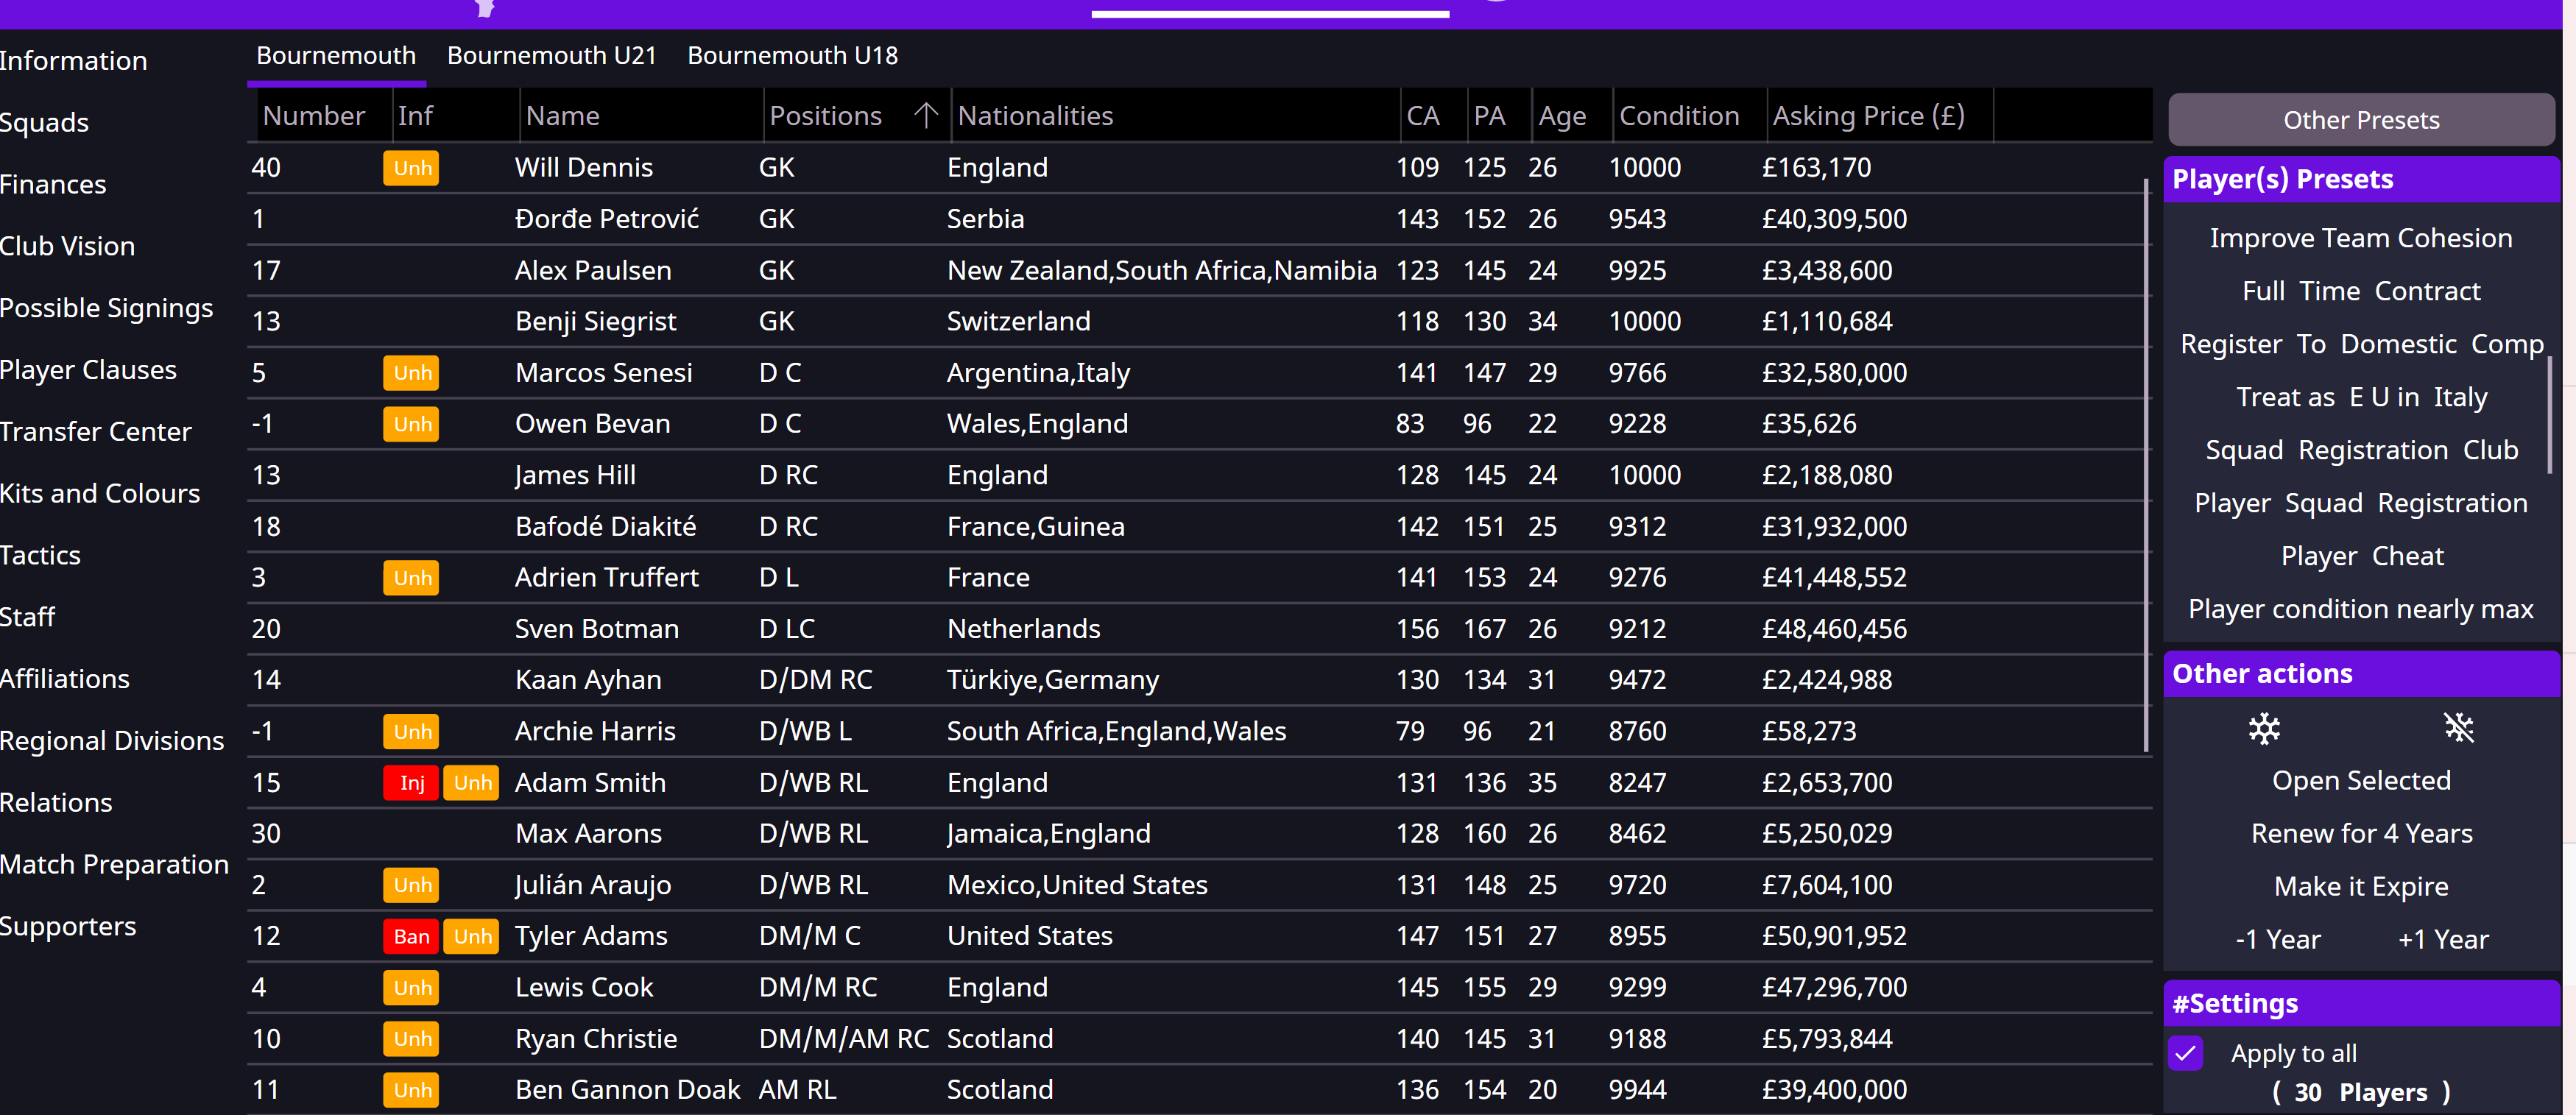Switch to the Bournemouth U21 tab
The image size is (2576, 1115).
point(551,56)
